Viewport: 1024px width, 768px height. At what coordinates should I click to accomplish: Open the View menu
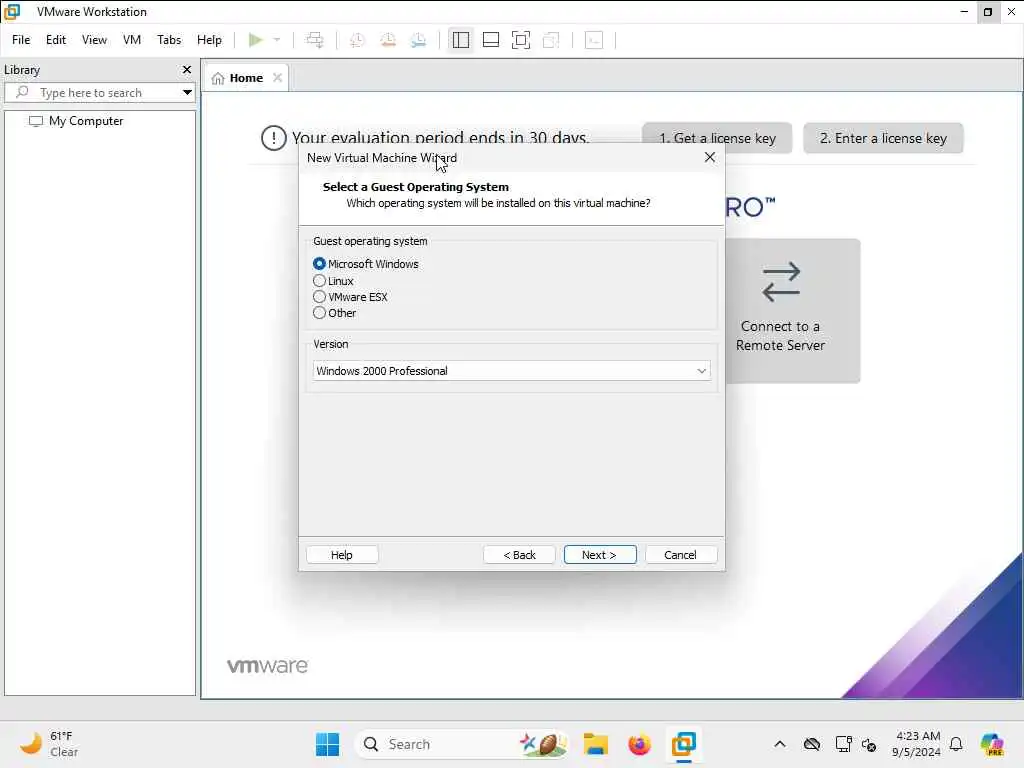coord(94,40)
